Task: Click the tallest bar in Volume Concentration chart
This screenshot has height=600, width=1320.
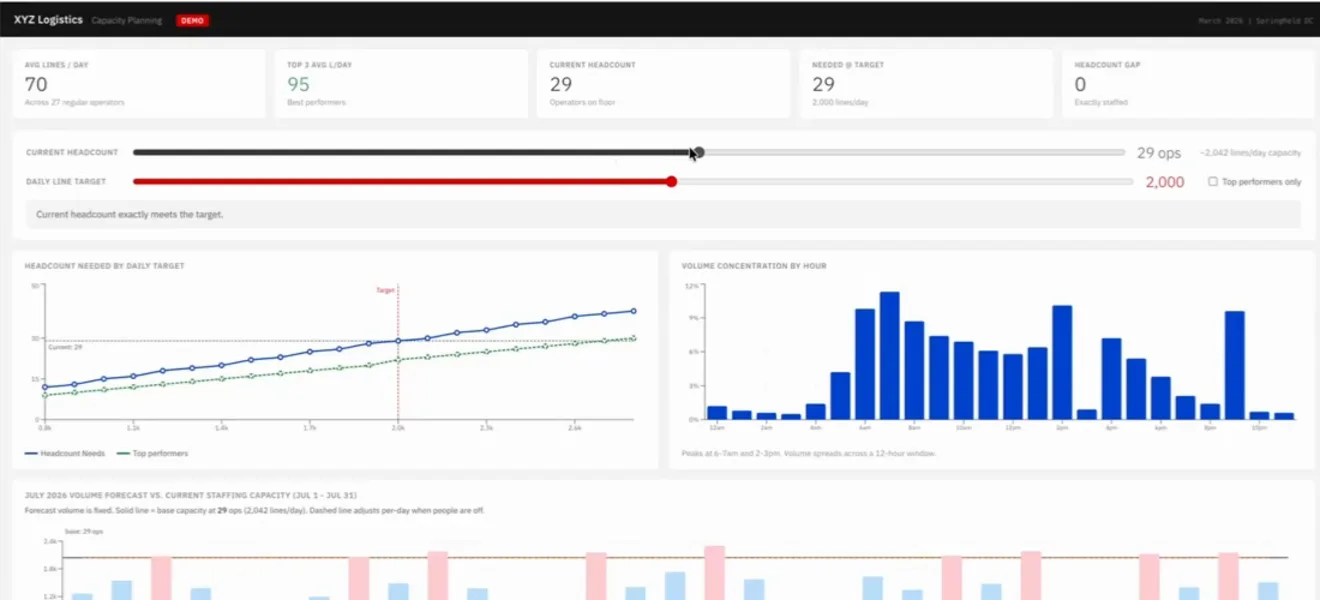Action: (889, 355)
